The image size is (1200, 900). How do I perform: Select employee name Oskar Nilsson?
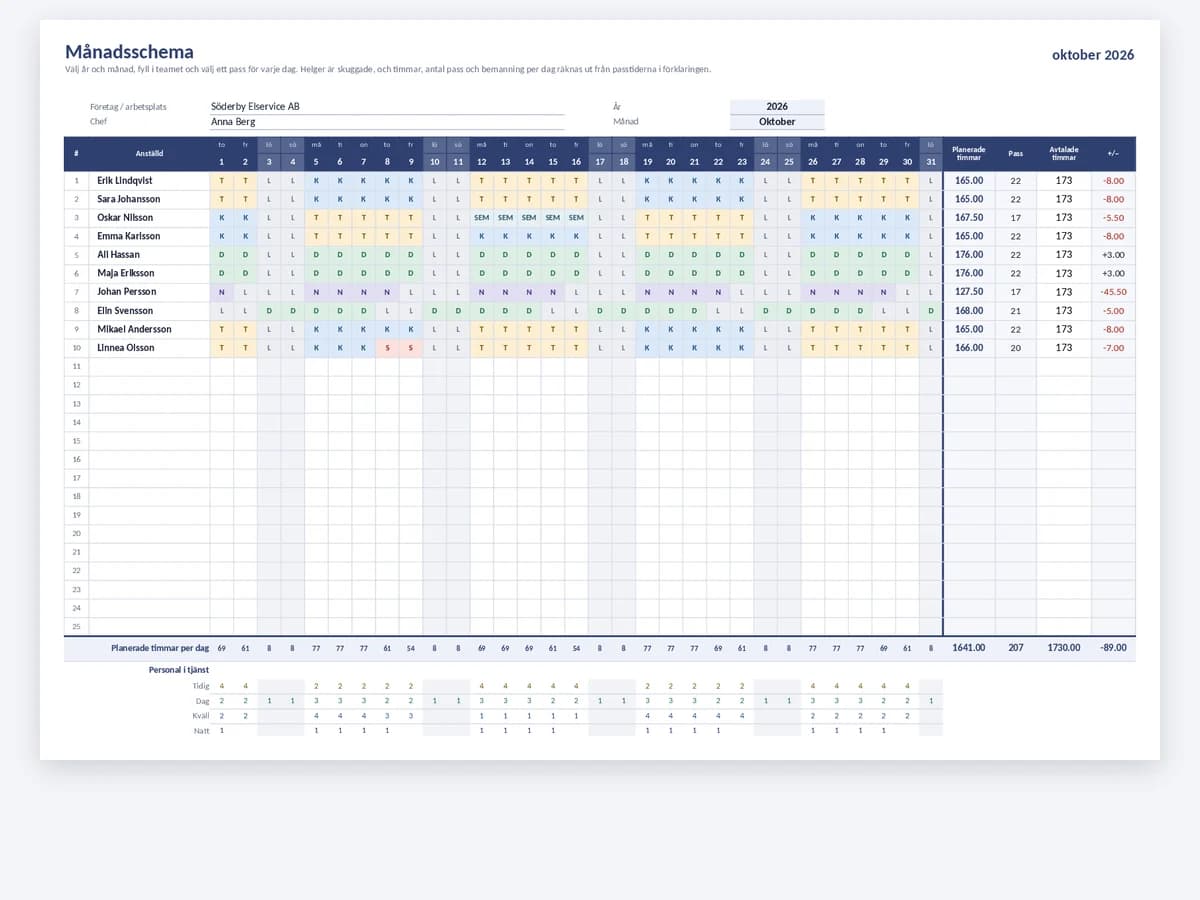click(x=125, y=218)
